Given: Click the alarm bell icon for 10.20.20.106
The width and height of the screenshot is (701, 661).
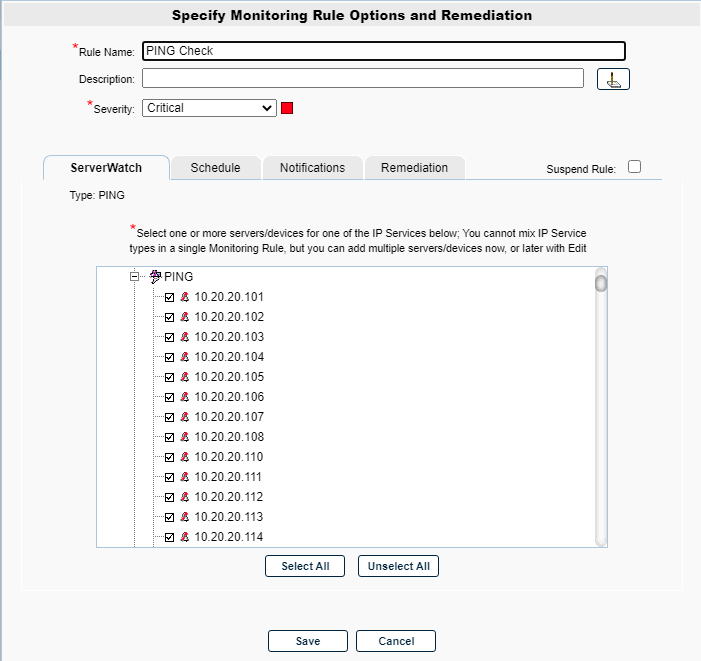Looking at the screenshot, I should pos(185,397).
